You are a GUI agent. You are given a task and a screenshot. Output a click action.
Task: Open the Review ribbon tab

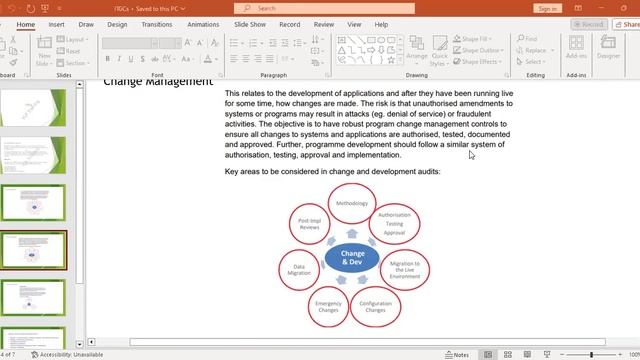pyautogui.click(x=324, y=24)
